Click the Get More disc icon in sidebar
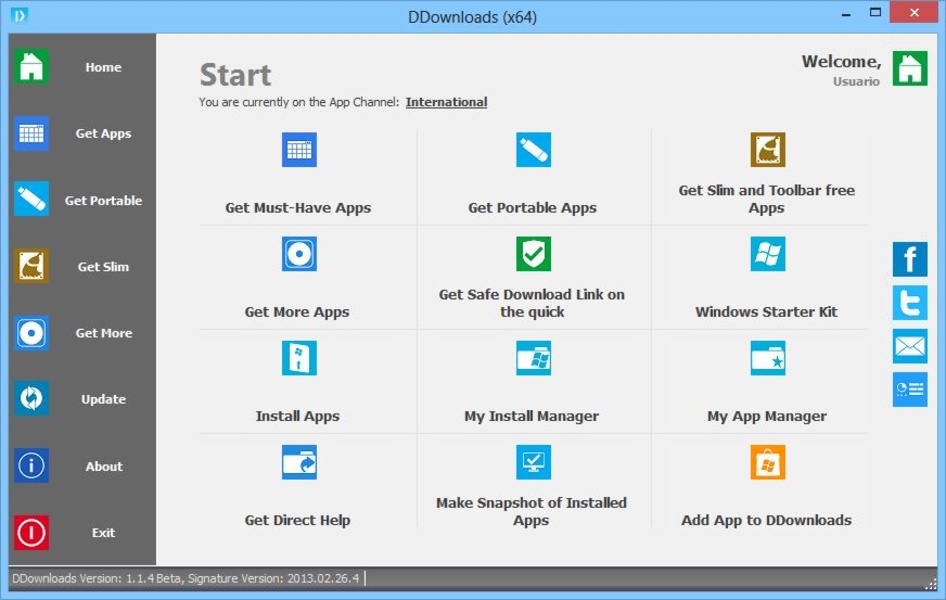This screenshot has width=946, height=600. pyautogui.click(x=31, y=332)
